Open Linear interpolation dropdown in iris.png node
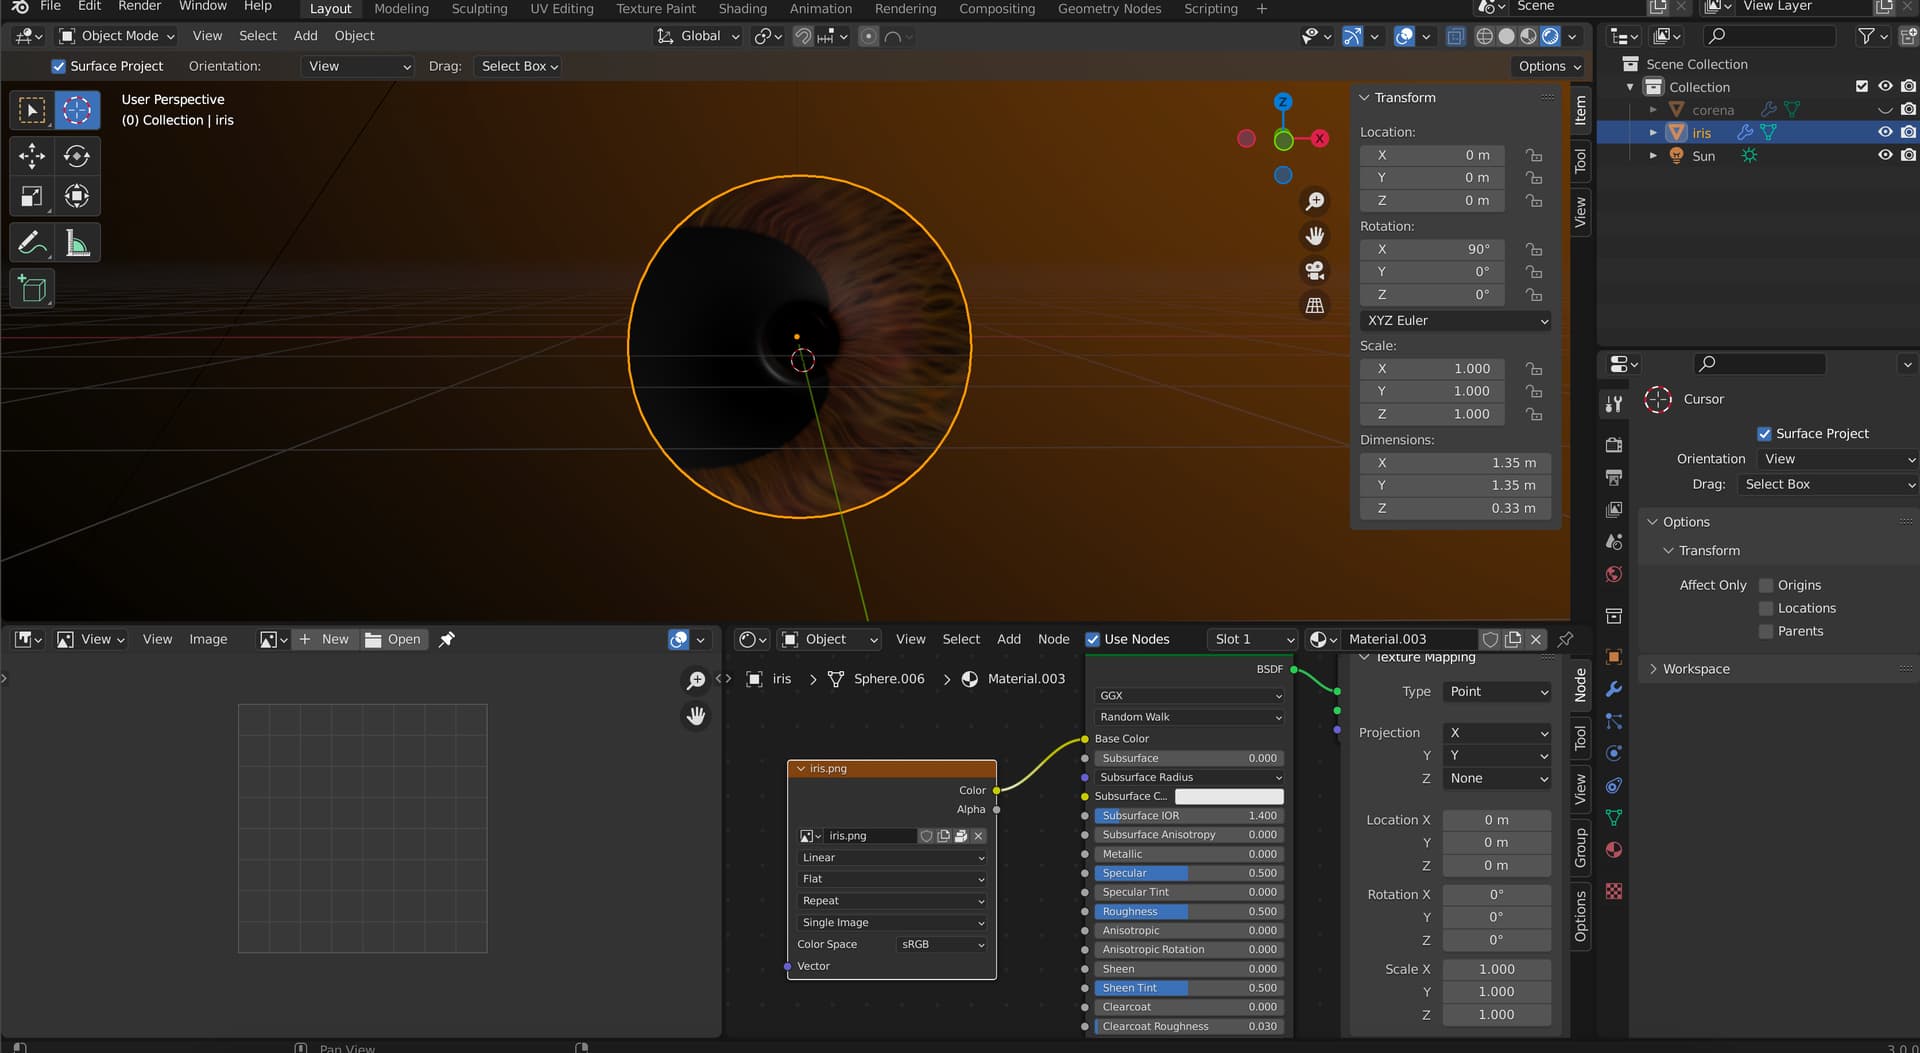This screenshot has height=1053, width=1920. coord(892,858)
